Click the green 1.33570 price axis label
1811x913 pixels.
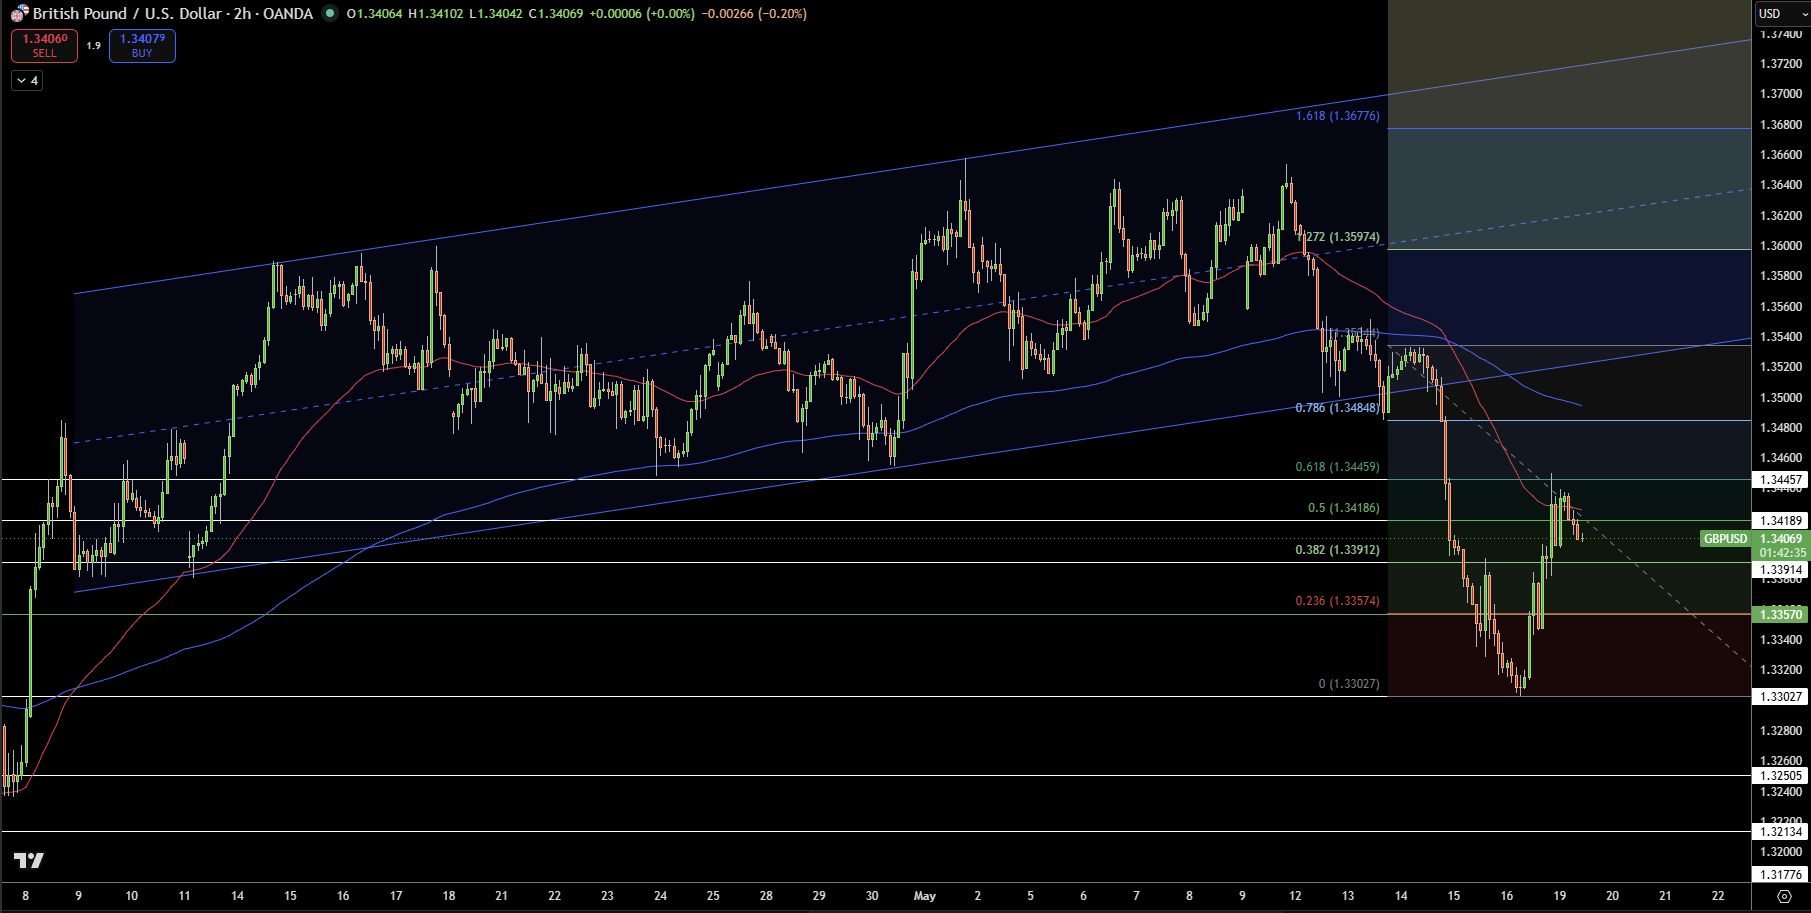coord(1781,614)
